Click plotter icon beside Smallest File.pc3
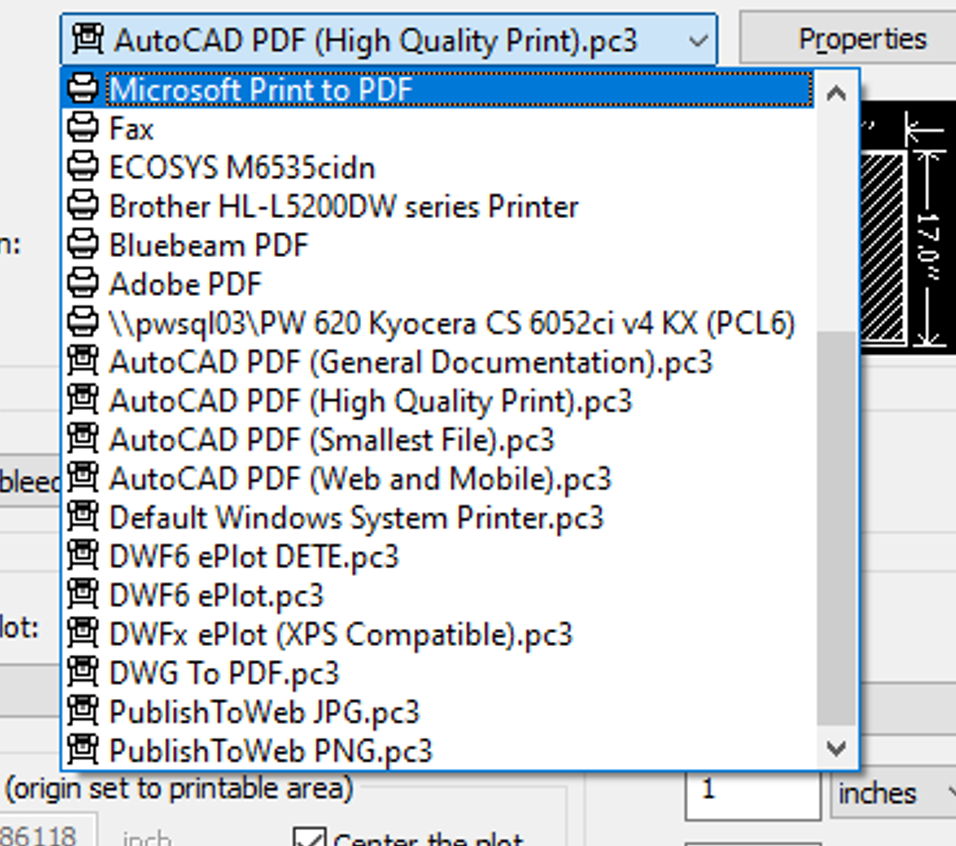The height and width of the screenshot is (846, 956). (83, 438)
